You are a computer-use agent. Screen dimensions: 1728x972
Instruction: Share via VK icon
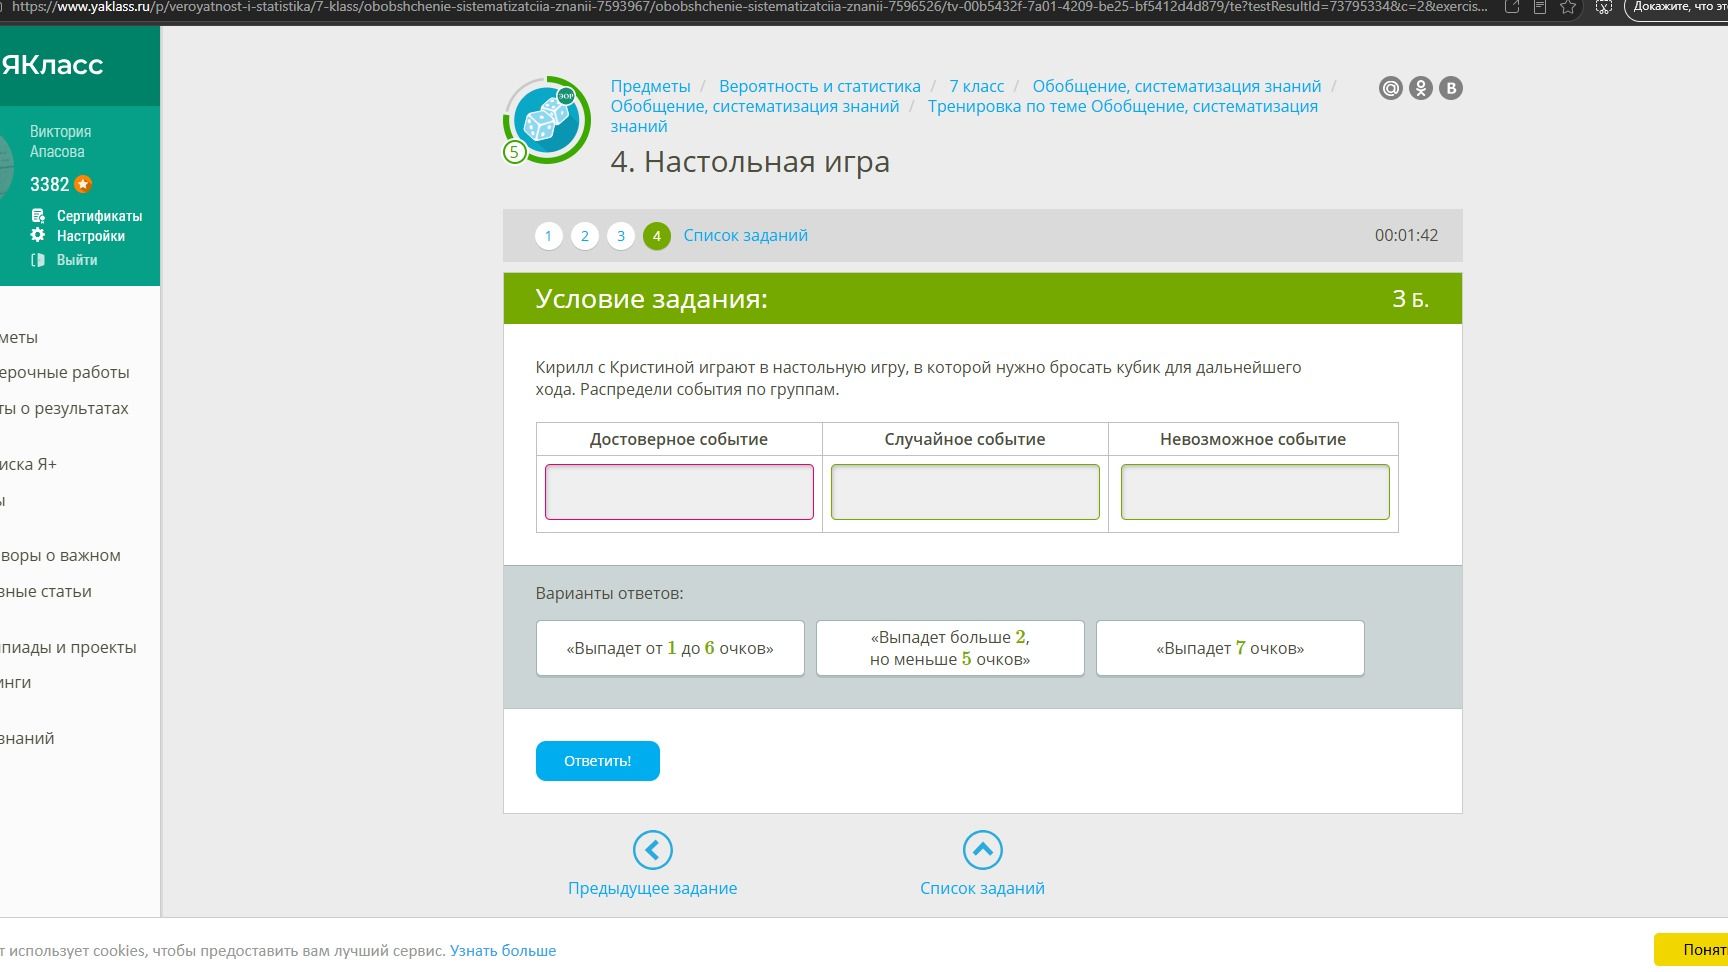1450,88
